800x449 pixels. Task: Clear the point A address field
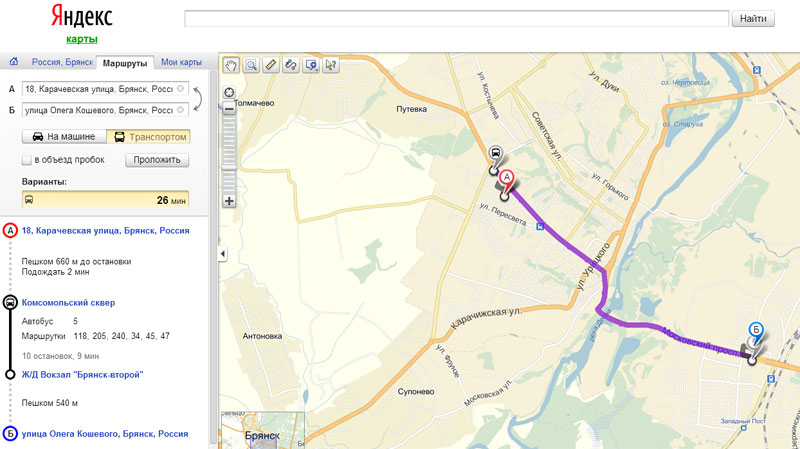180,88
